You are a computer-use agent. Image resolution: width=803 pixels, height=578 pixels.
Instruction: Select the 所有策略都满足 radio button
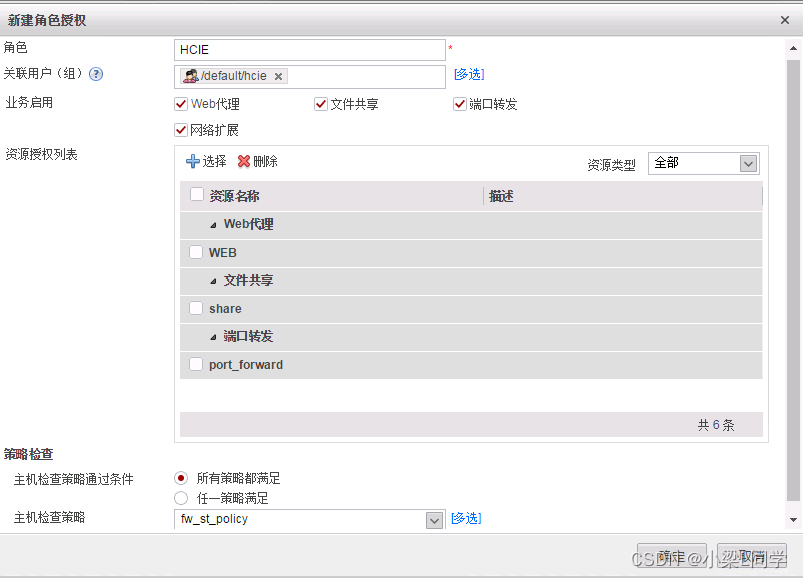181,478
